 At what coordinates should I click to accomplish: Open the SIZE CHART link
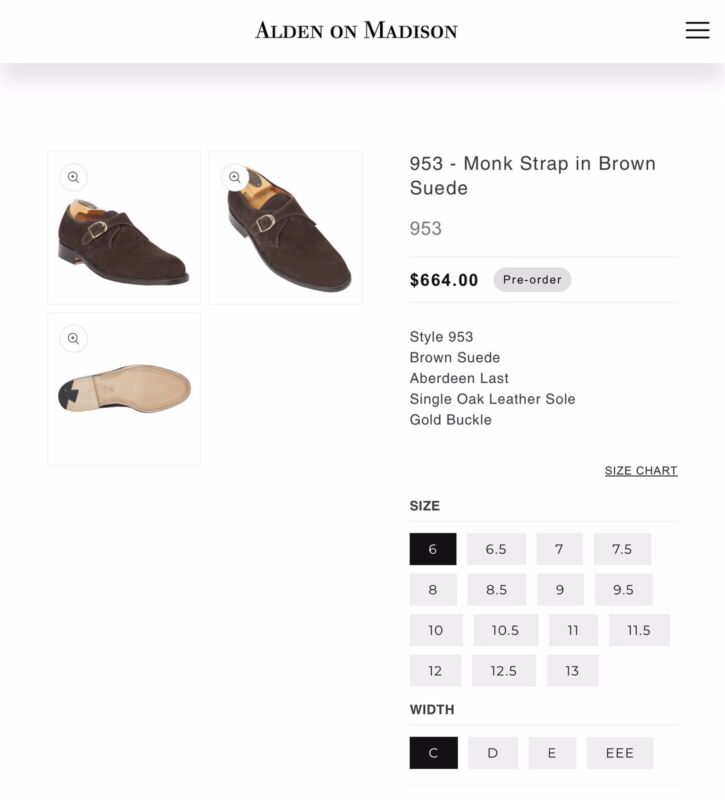[640, 470]
